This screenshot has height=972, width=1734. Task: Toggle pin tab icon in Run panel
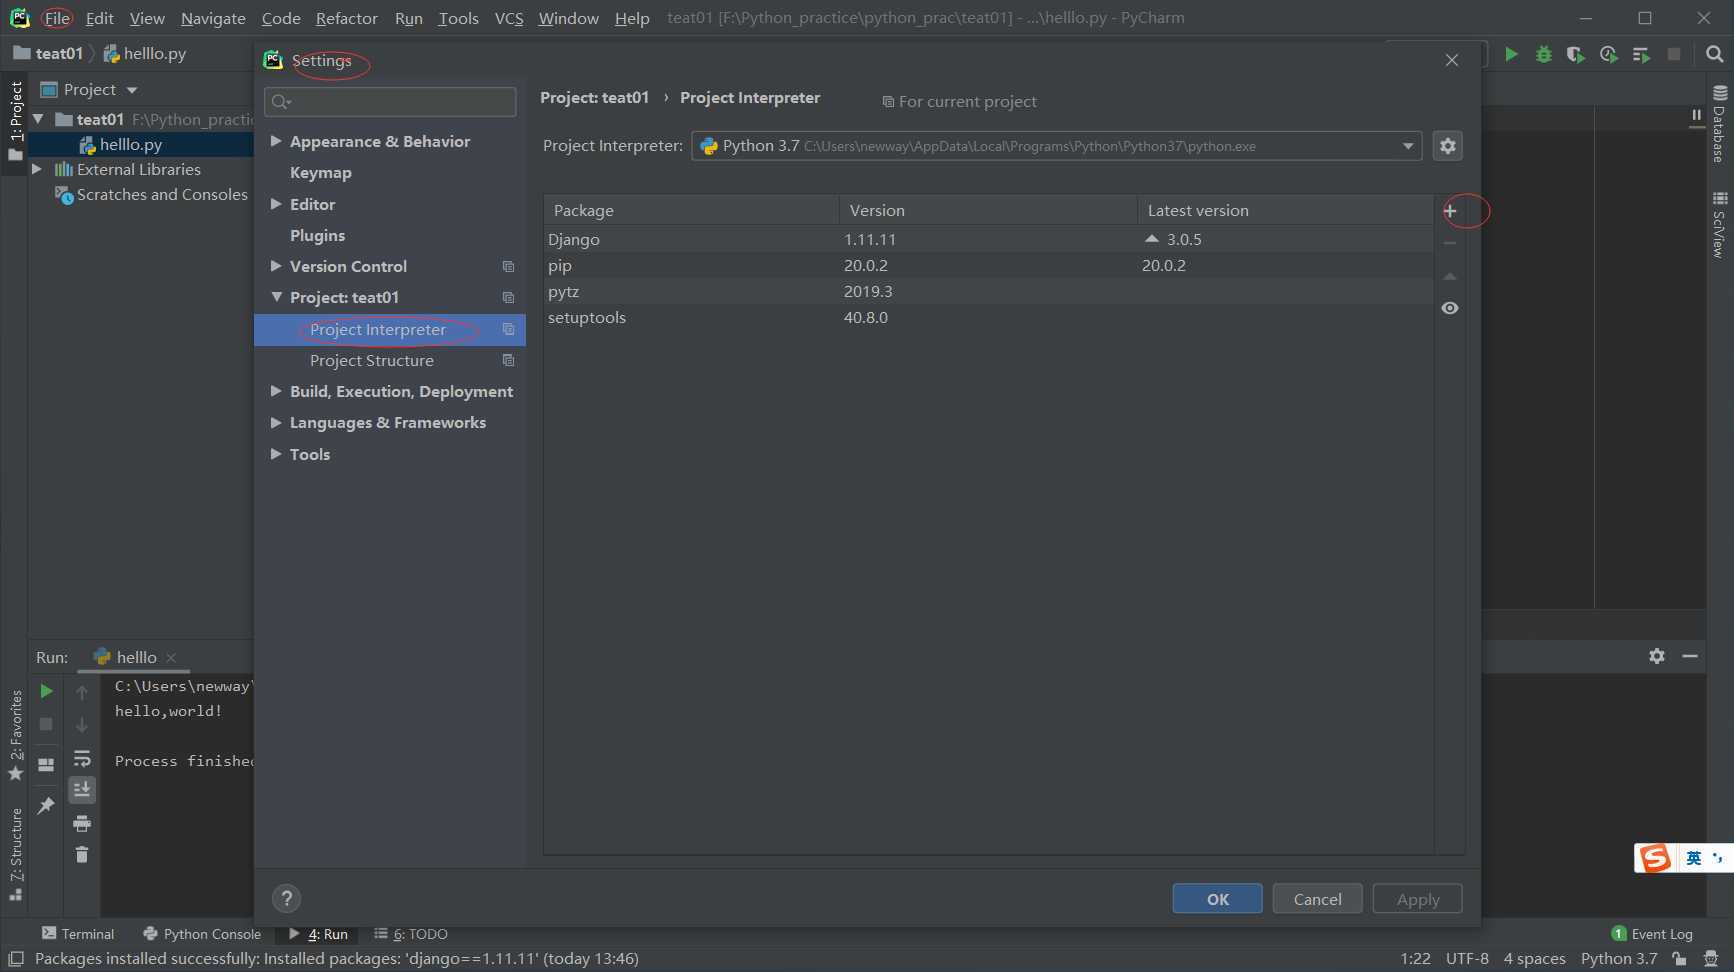46,805
